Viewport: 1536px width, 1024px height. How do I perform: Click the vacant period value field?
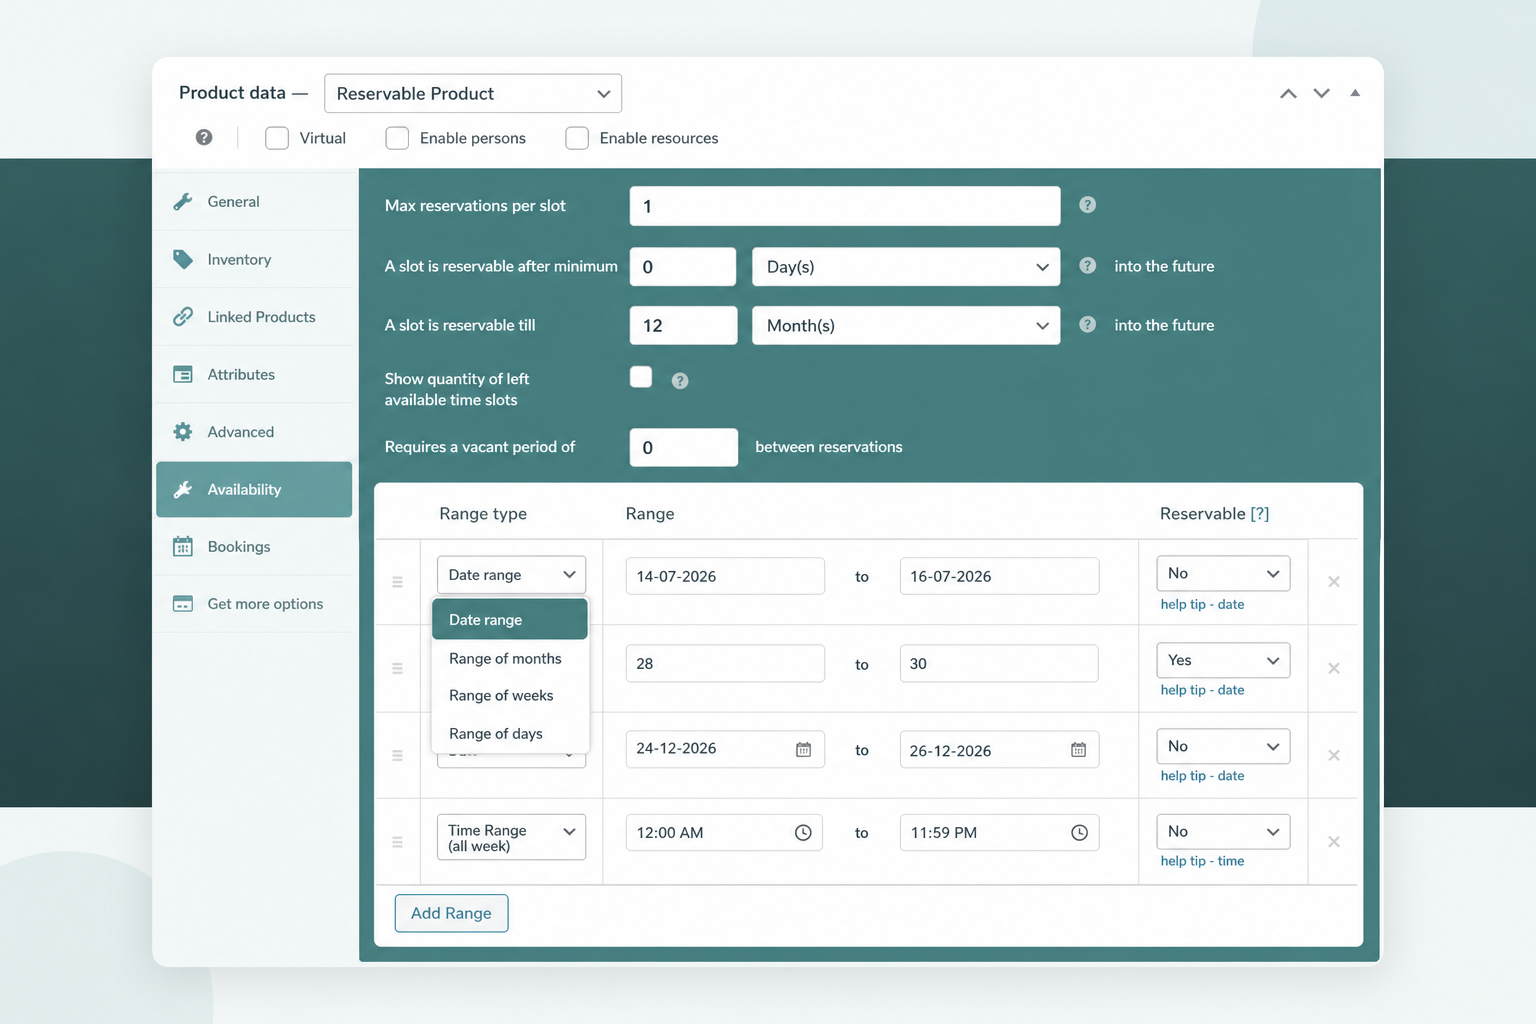[x=684, y=447]
